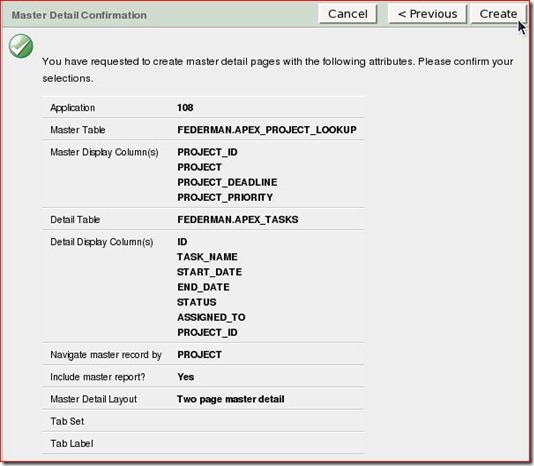Click the PROJECT_PRIORITY master column entry

[x=225, y=197]
